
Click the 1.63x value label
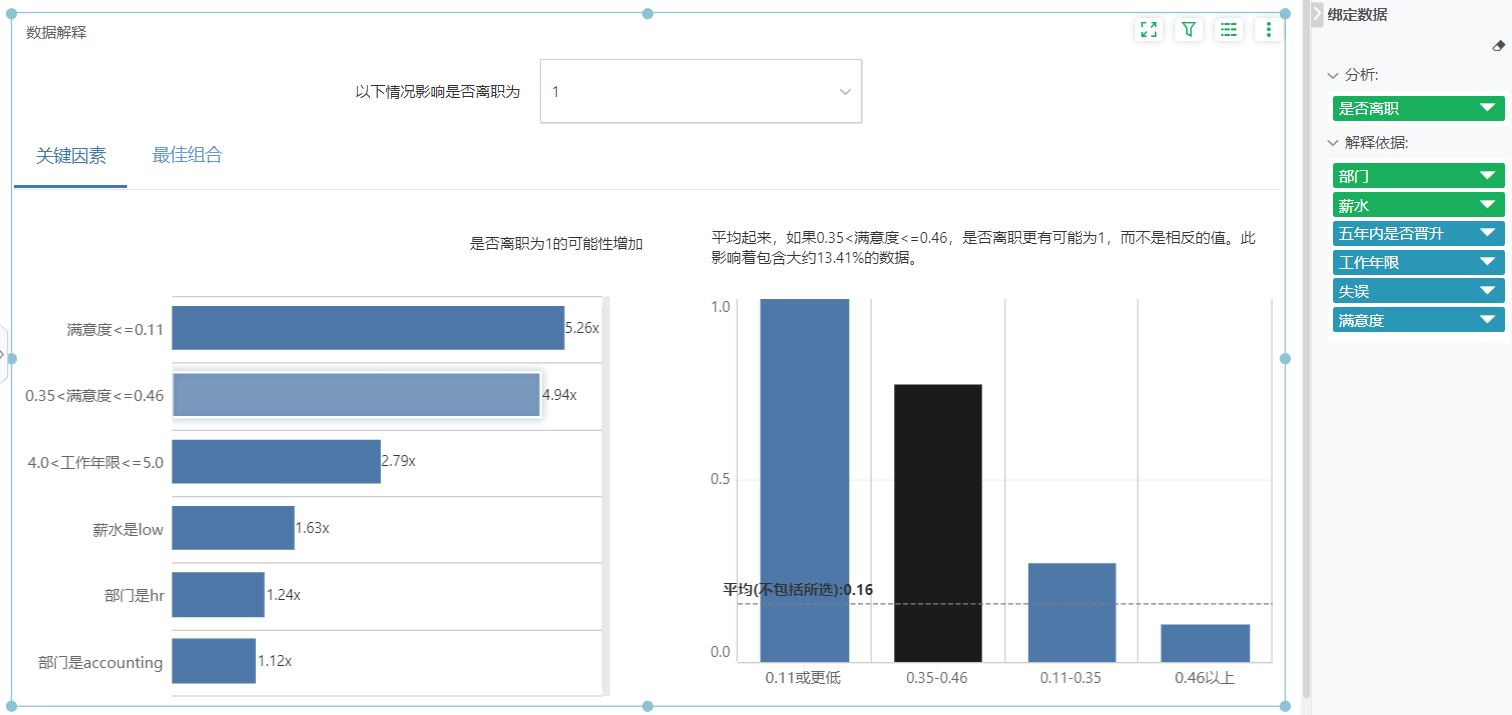click(x=312, y=528)
